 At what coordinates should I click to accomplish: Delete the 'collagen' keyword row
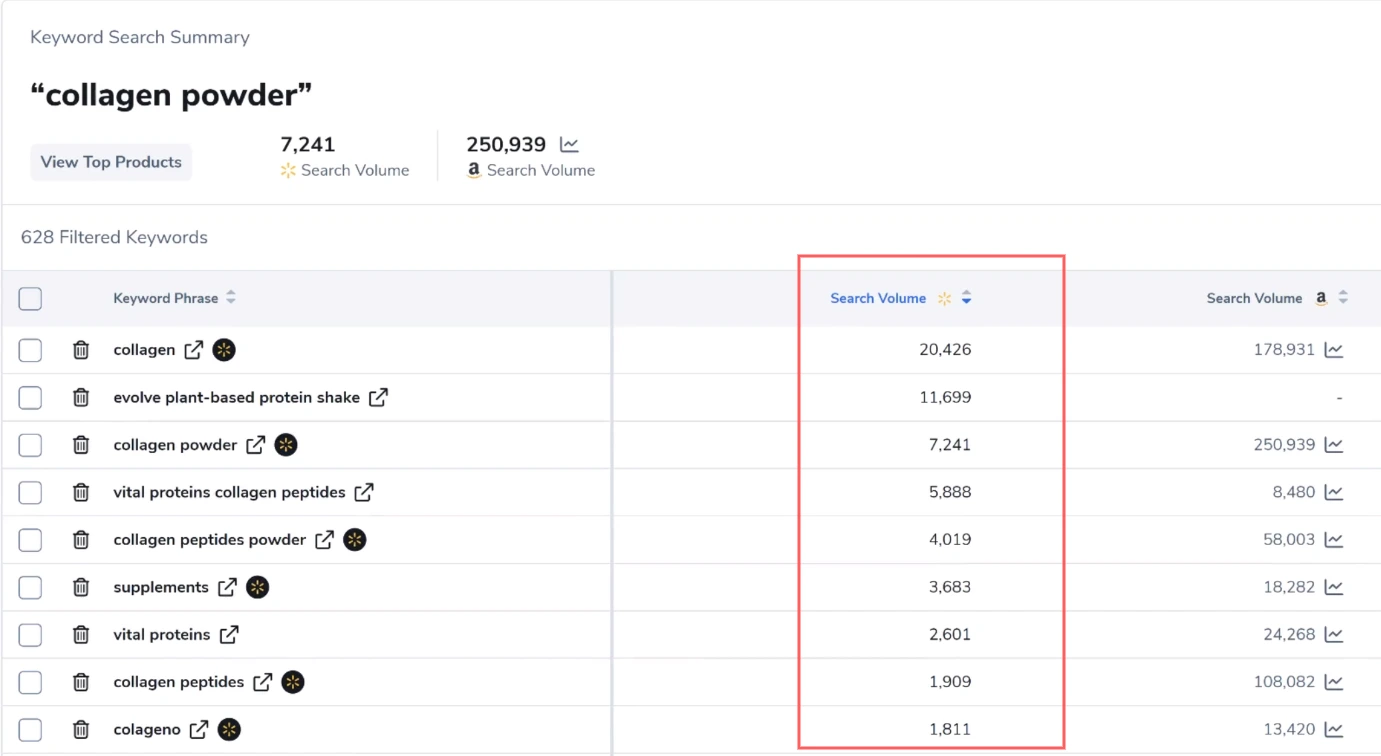81,350
